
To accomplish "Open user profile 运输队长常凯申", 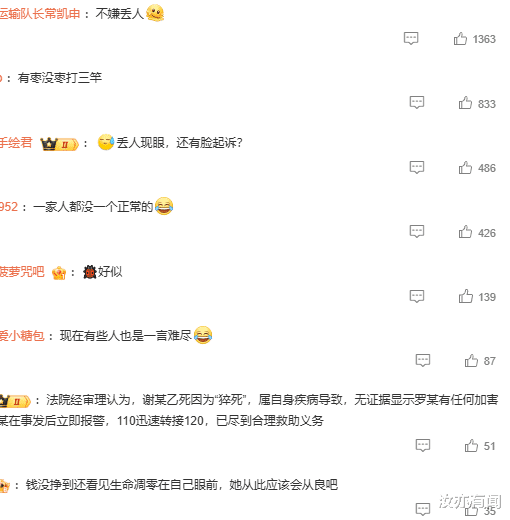I will tap(40, 14).
